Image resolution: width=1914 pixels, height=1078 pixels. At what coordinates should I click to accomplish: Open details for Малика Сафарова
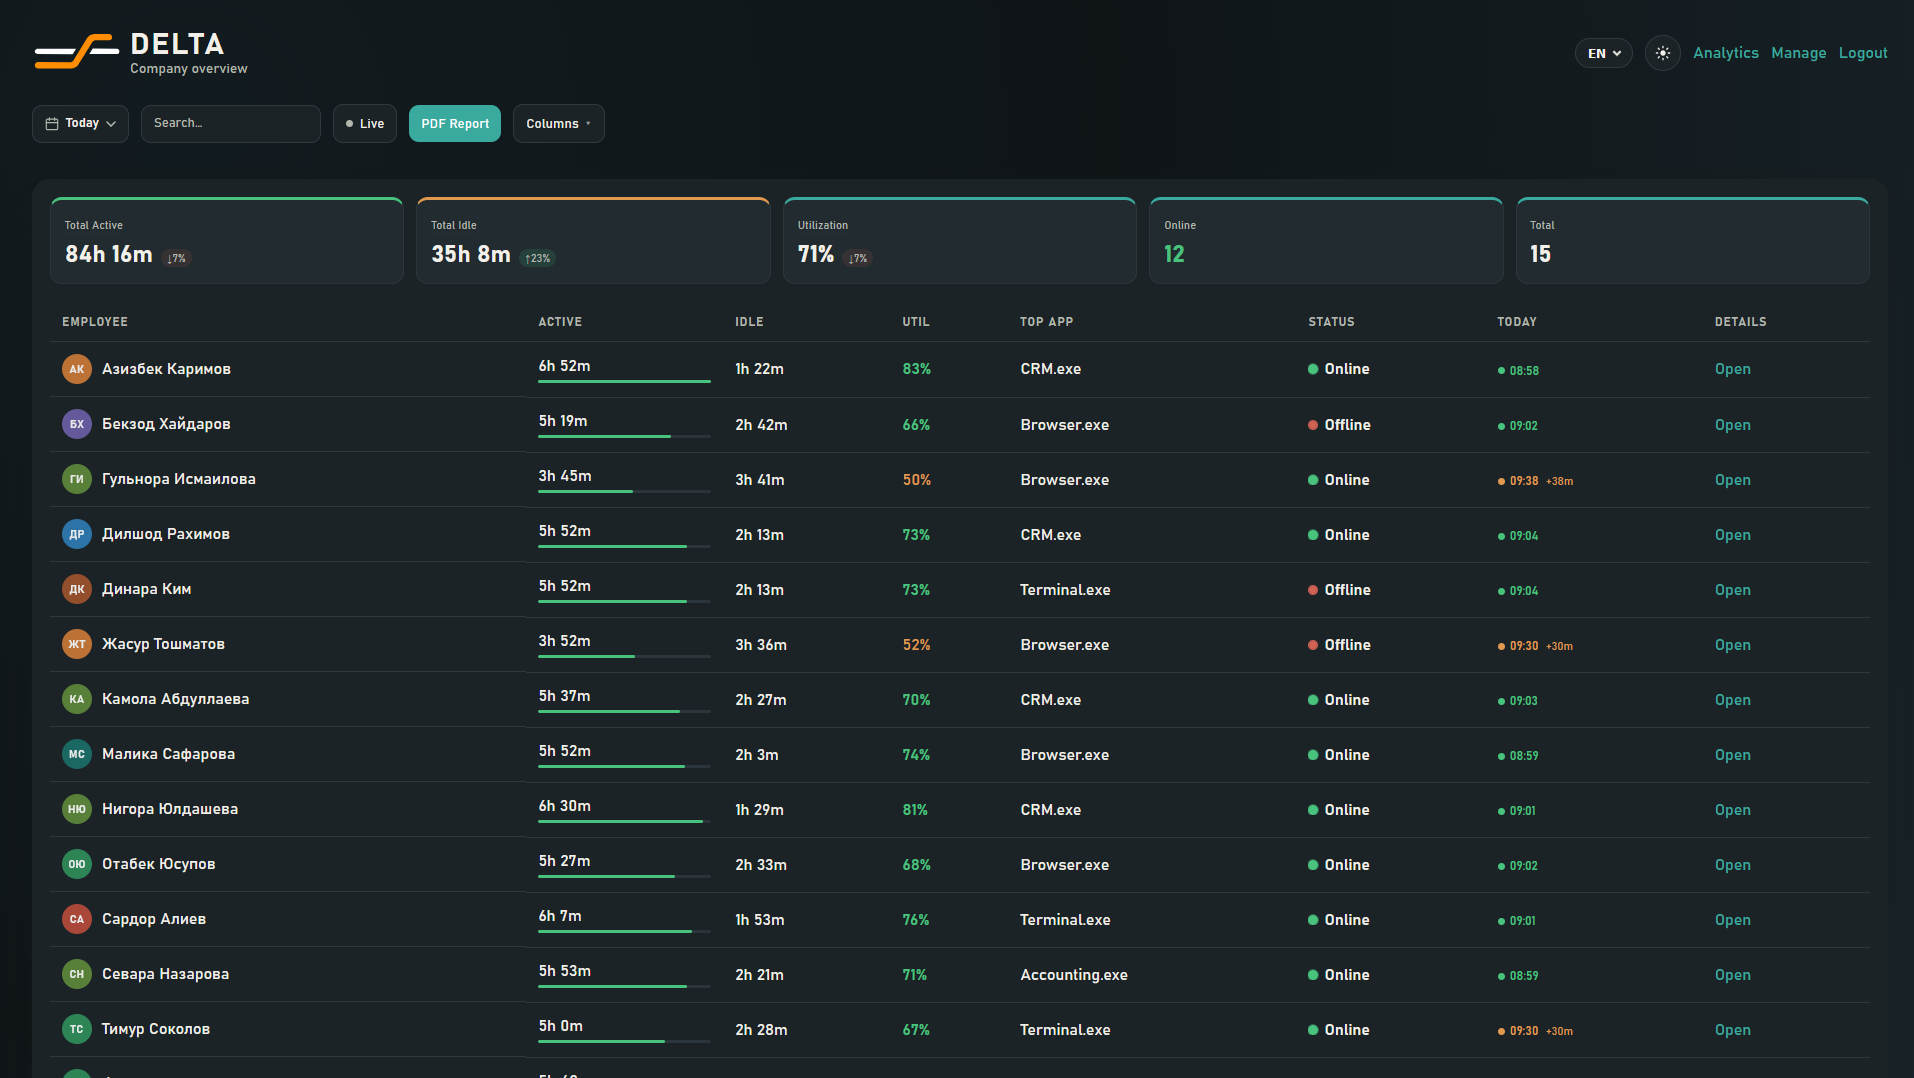(1732, 755)
